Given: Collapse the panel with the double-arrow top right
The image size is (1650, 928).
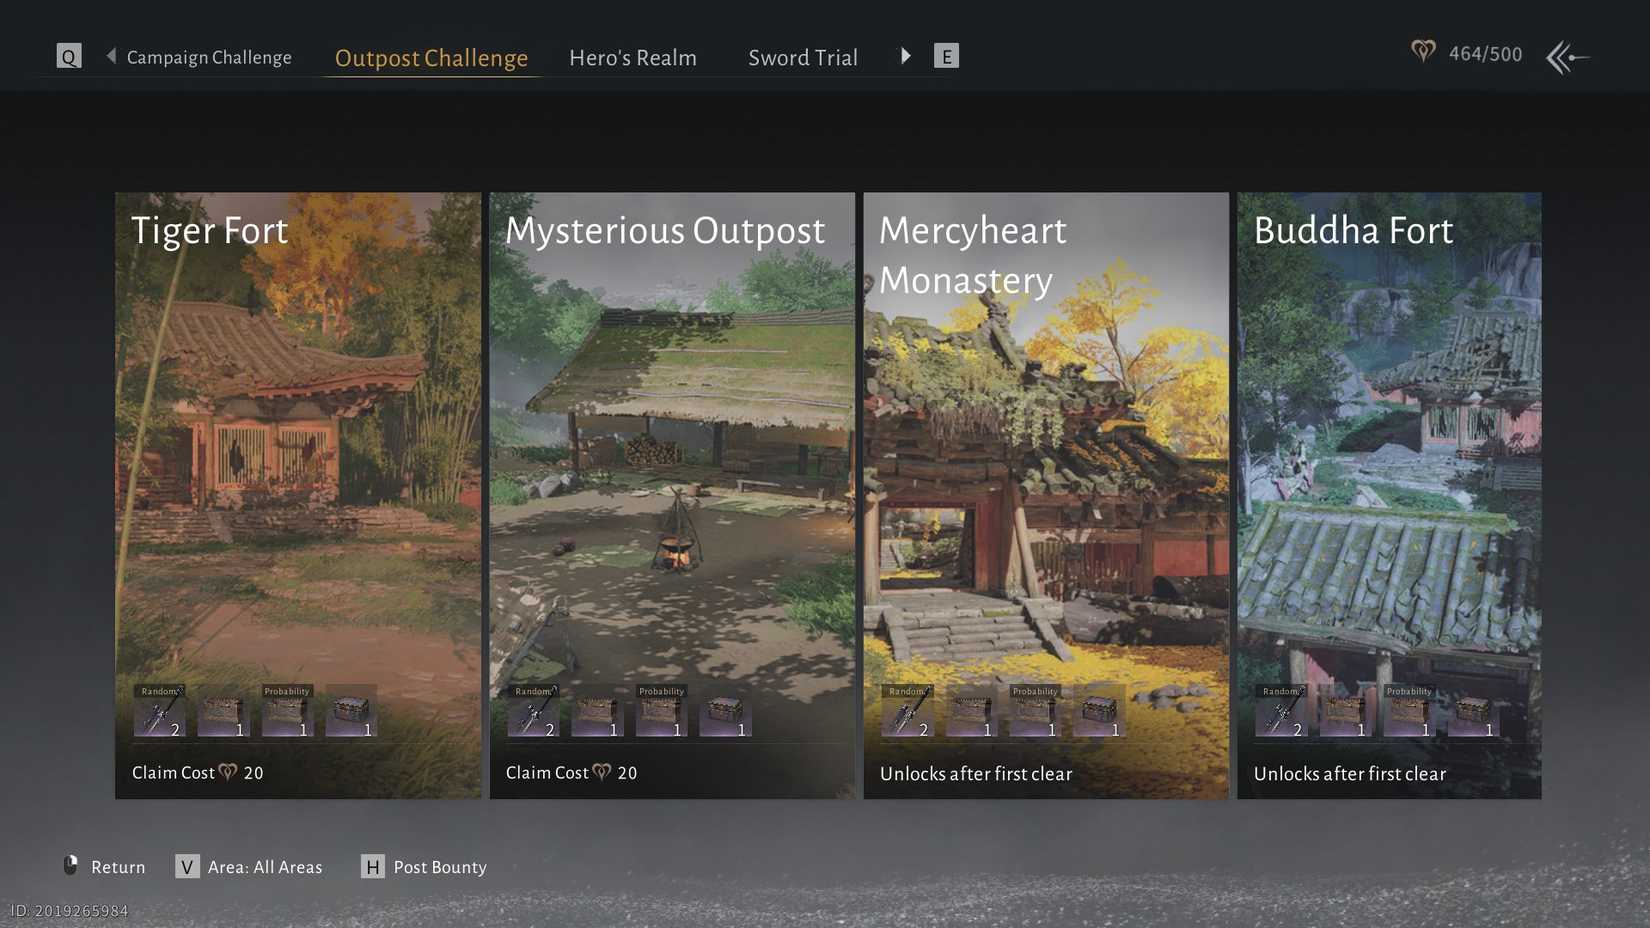Looking at the screenshot, I should coord(1565,57).
